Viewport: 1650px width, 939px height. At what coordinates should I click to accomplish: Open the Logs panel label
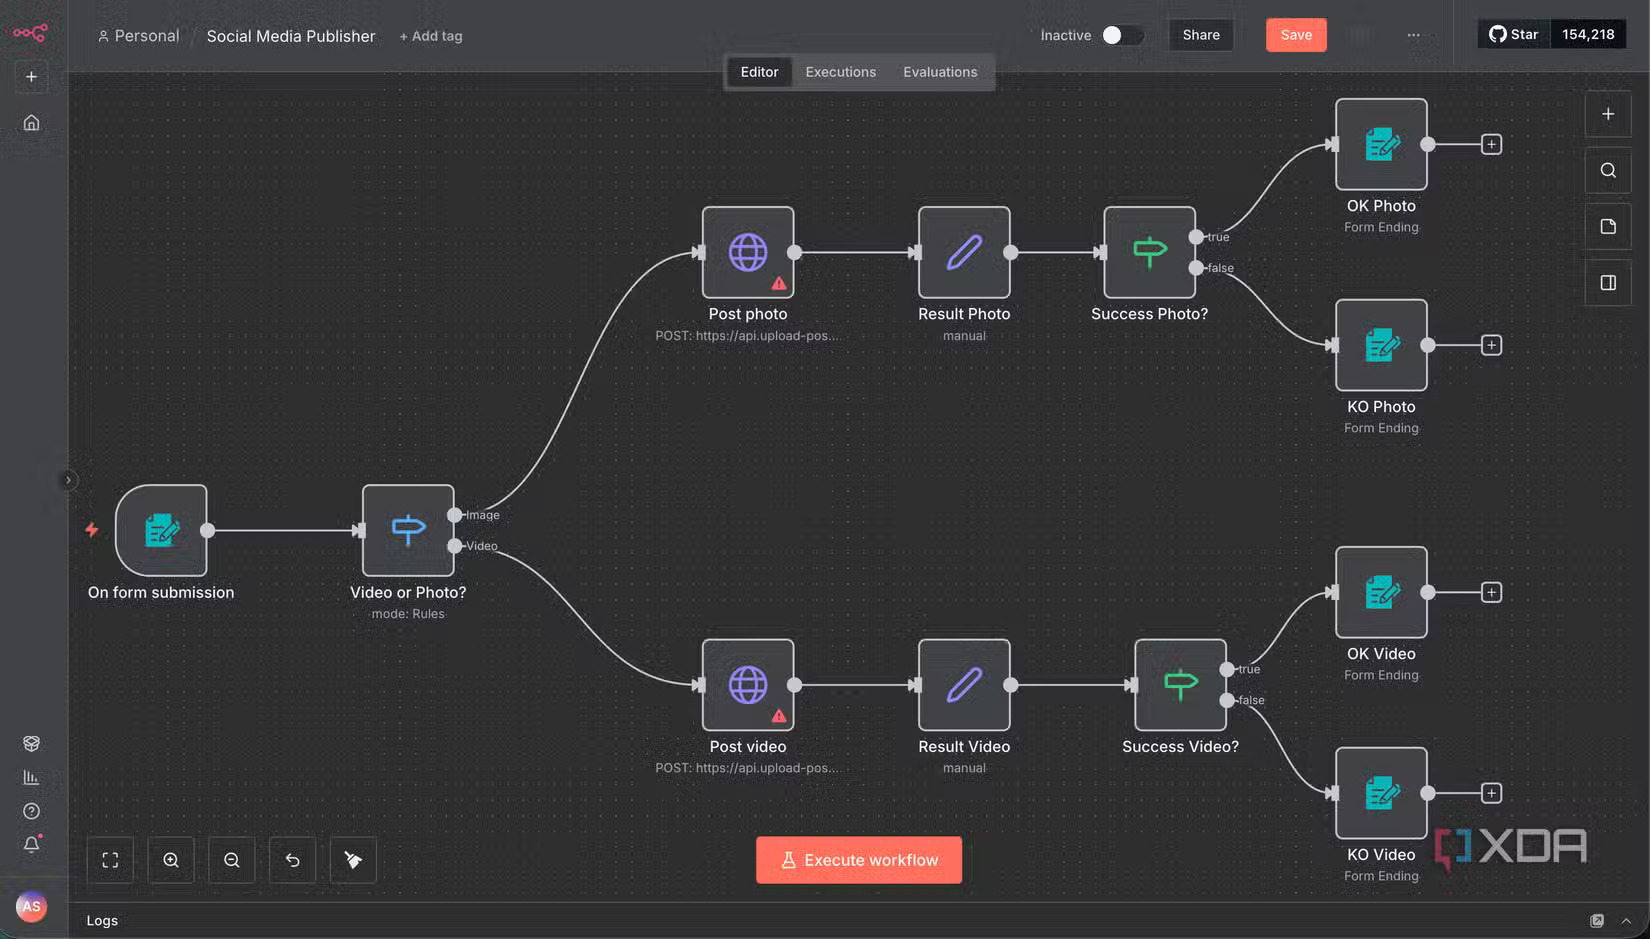pos(102,921)
